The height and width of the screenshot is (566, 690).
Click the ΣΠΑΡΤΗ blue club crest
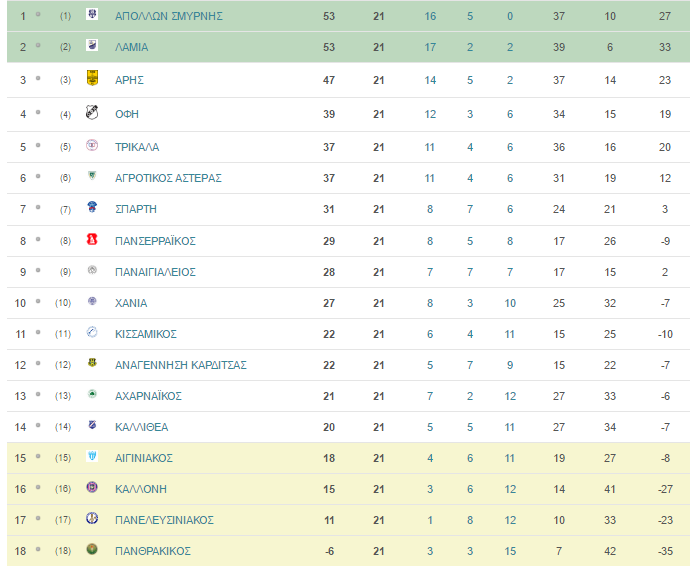pos(92,207)
